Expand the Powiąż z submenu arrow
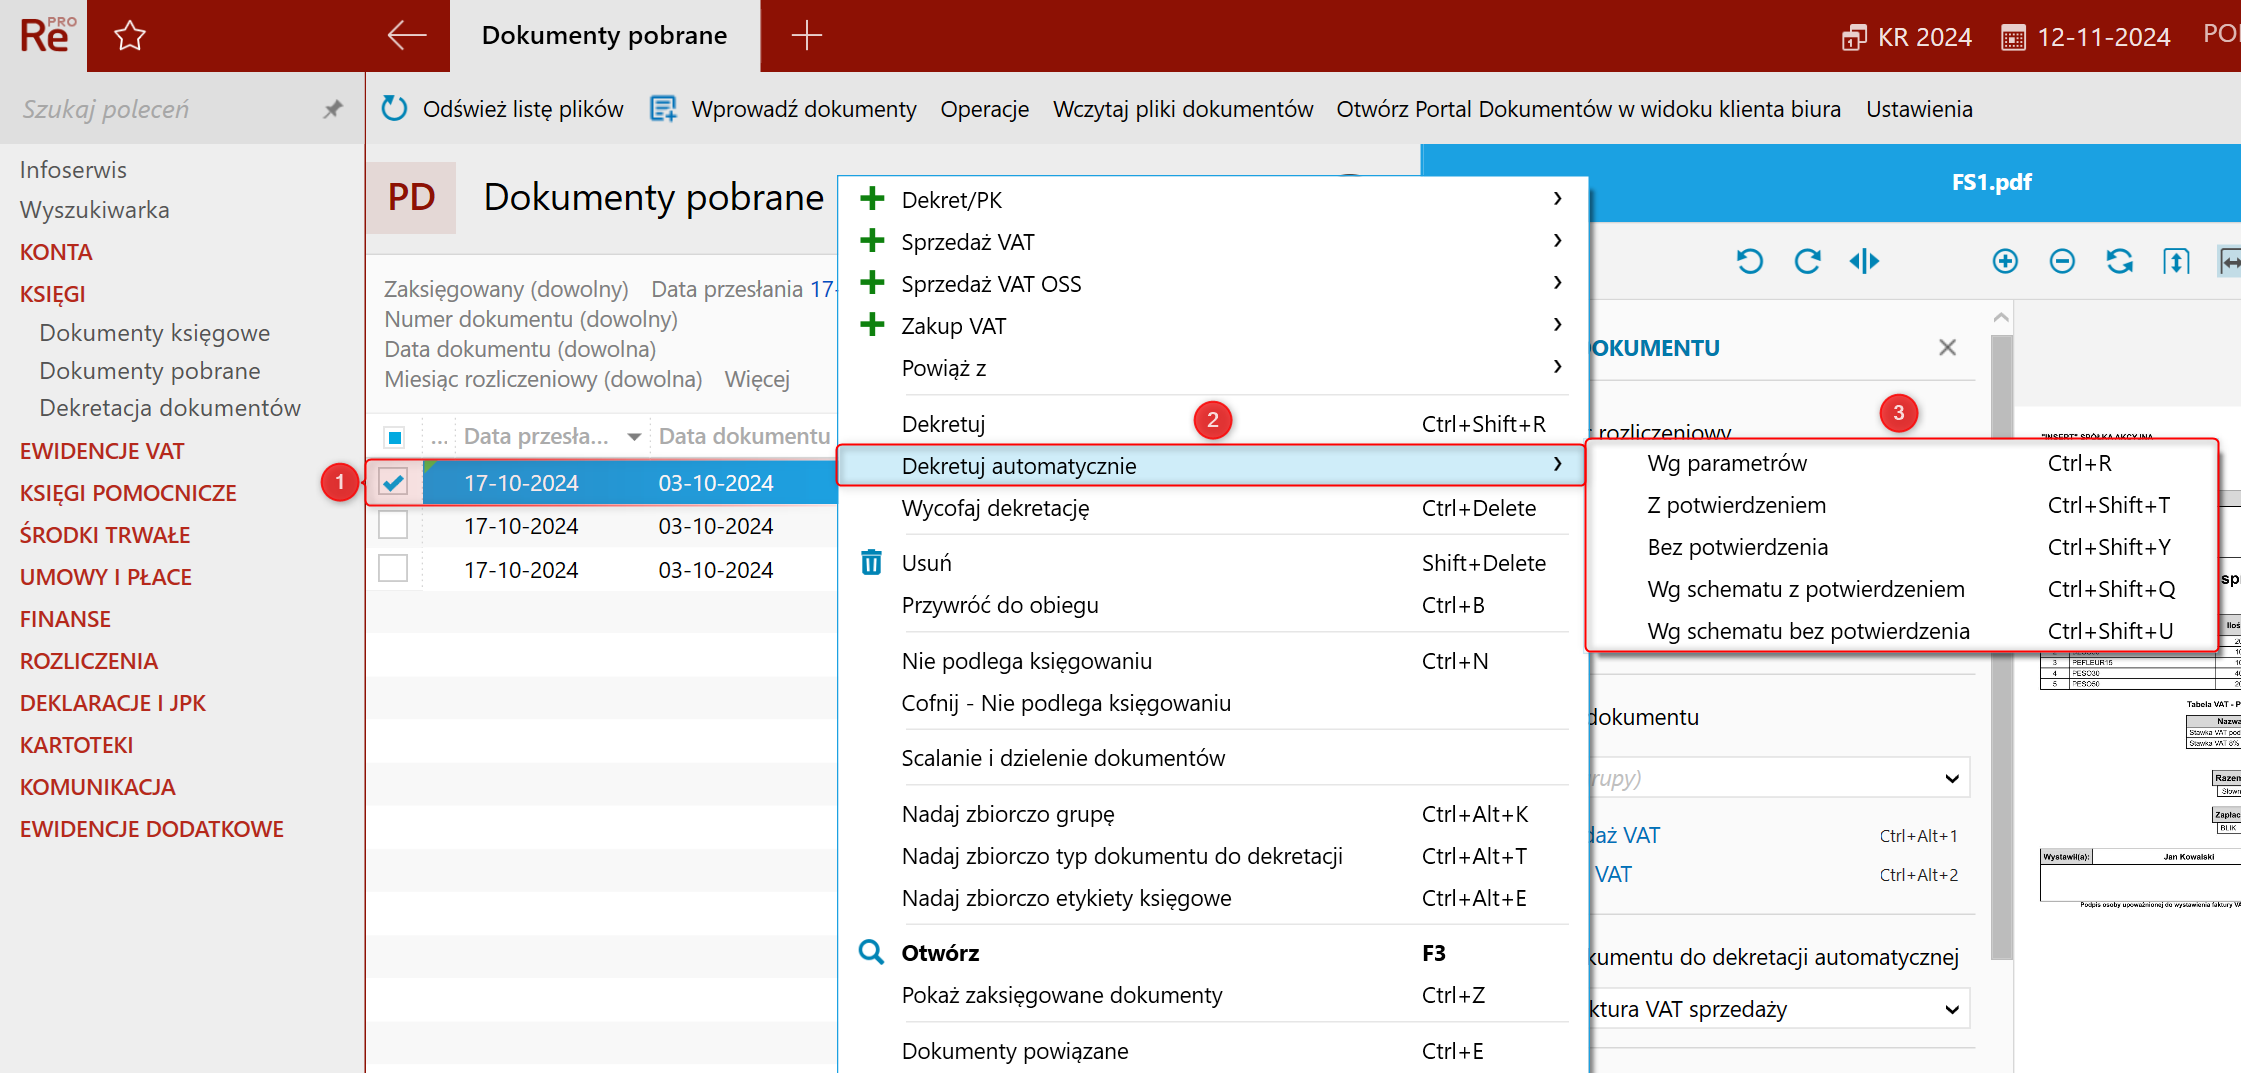 [x=1558, y=367]
